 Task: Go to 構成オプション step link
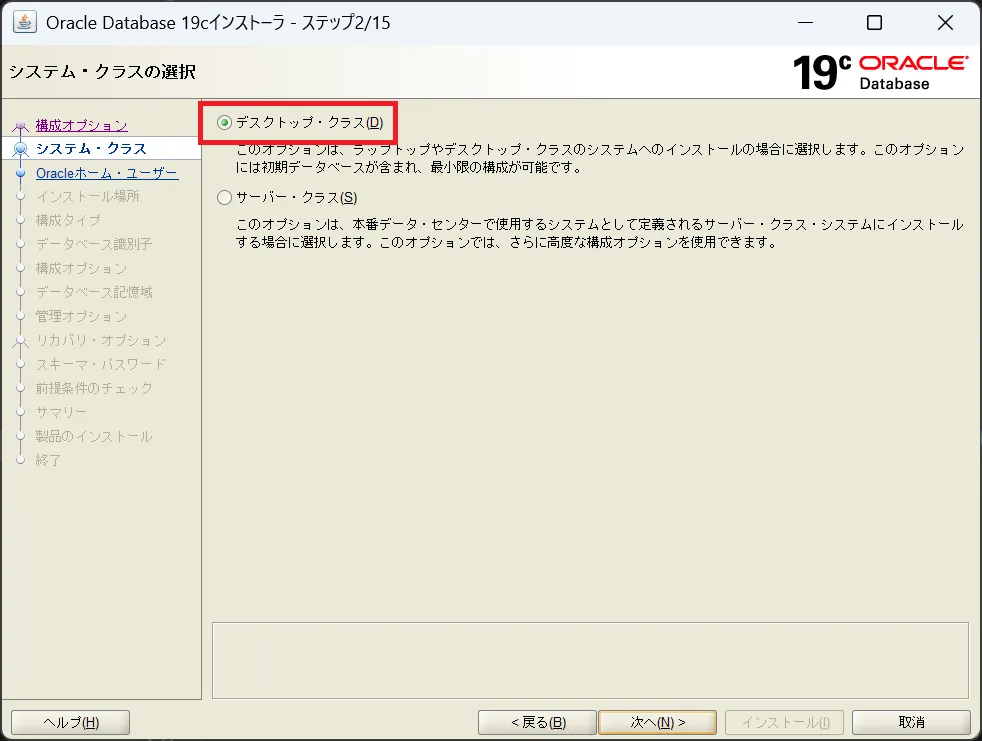coord(81,125)
